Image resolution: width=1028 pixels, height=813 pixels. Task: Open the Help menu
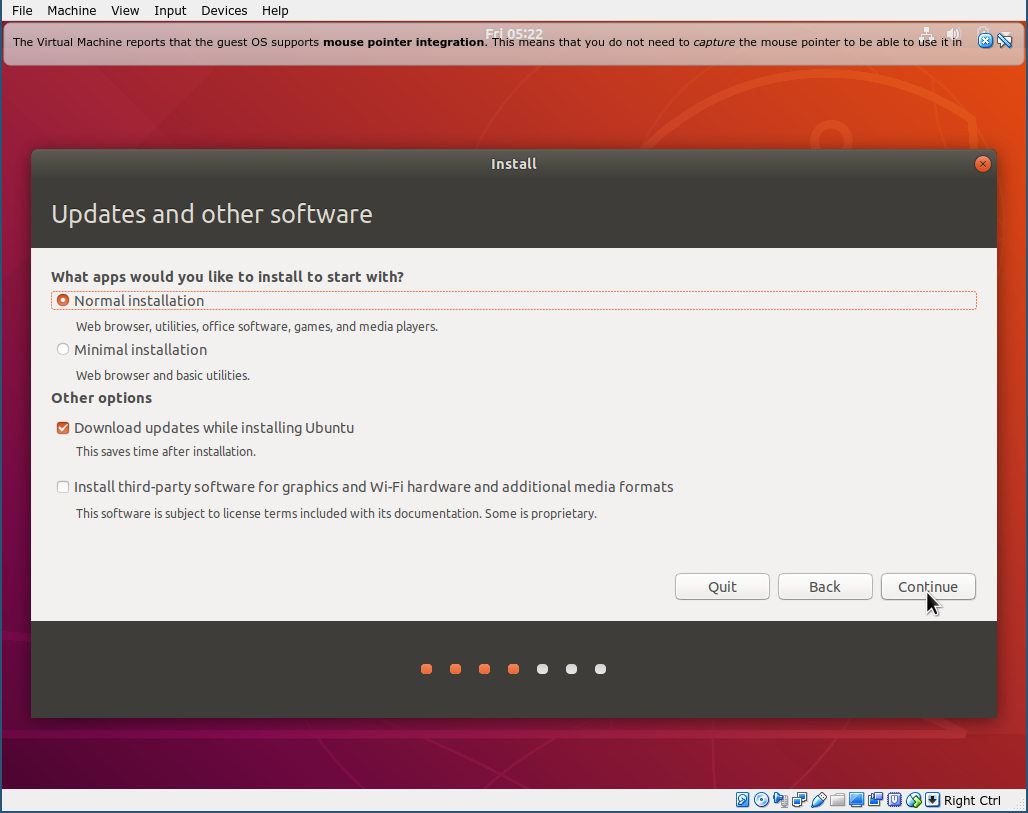[x=275, y=10]
